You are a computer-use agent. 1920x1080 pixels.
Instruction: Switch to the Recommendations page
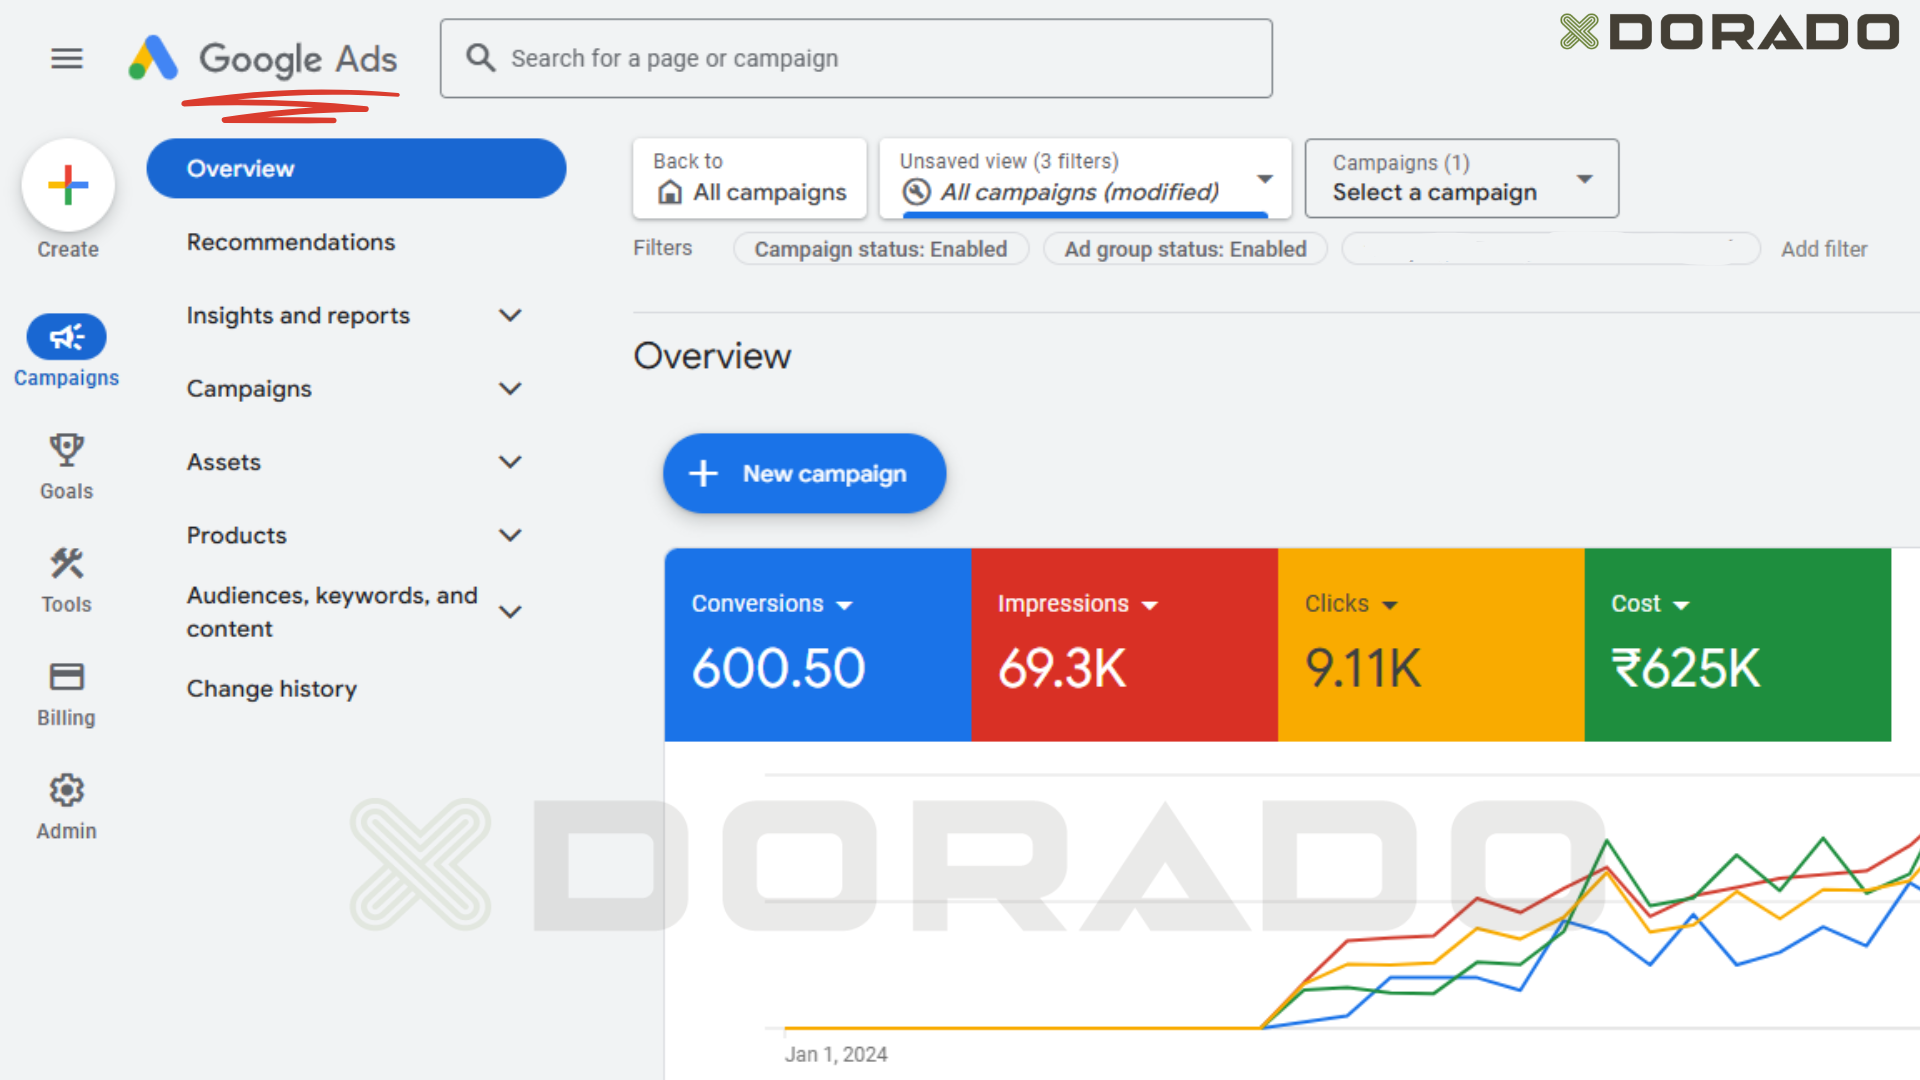pyautogui.click(x=290, y=242)
